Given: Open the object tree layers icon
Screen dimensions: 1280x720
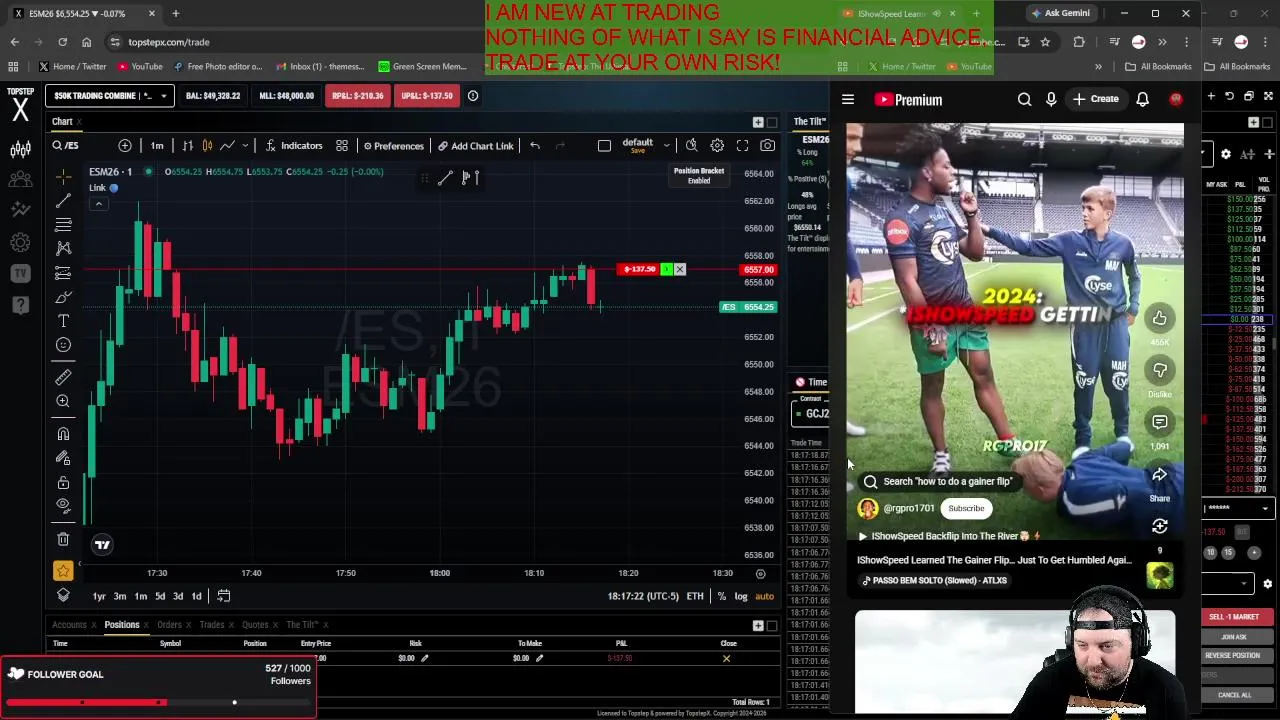Looking at the screenshot, I should (x=63, y=595).
